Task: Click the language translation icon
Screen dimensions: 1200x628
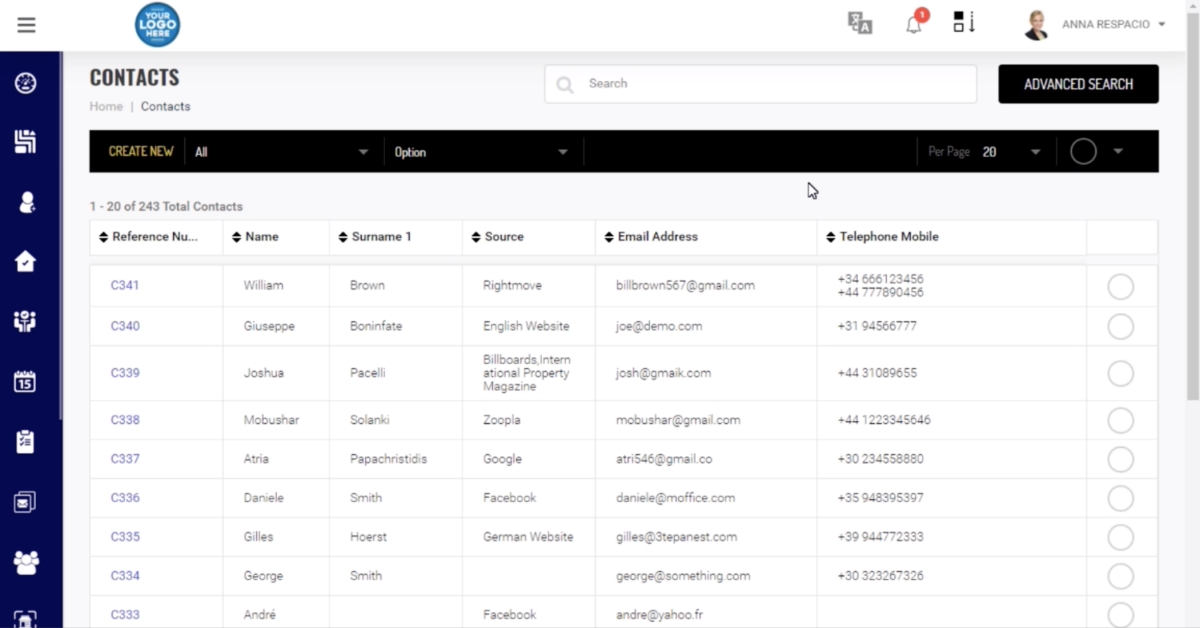Action: 860,24
